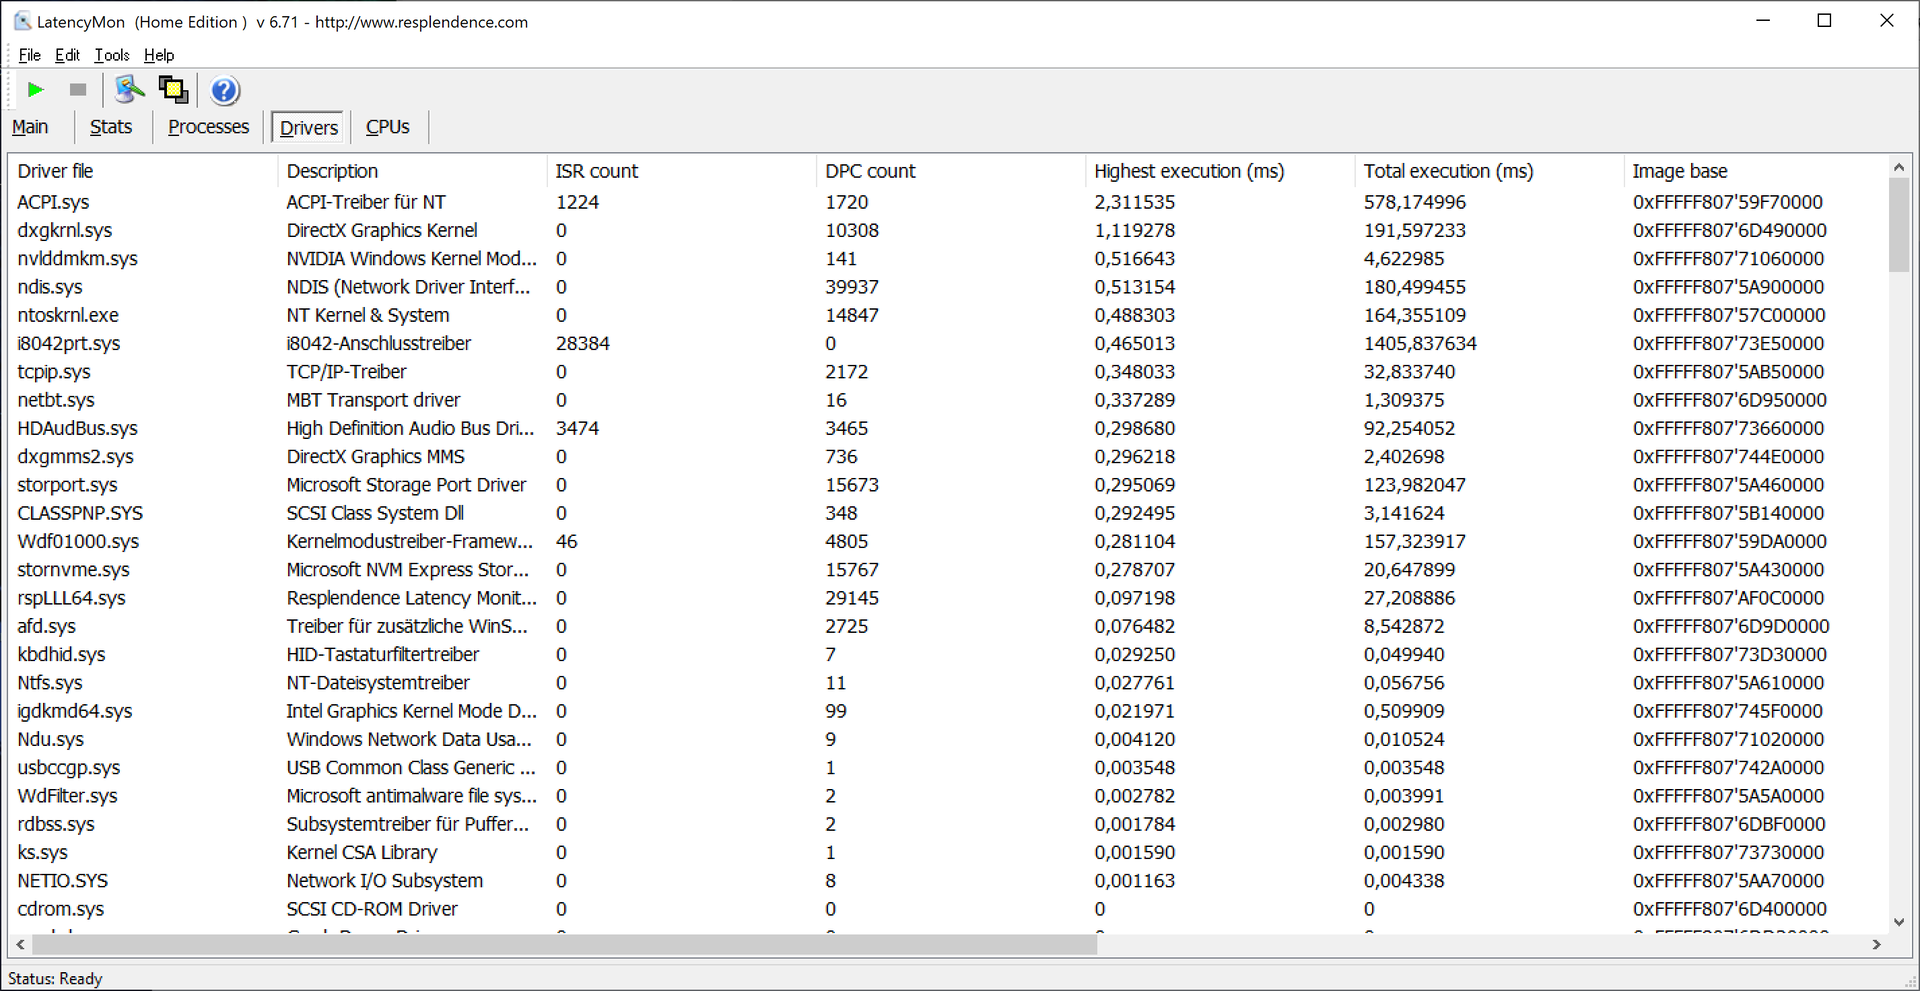Click the LatencyMon title bar app icon

point(22,21)
